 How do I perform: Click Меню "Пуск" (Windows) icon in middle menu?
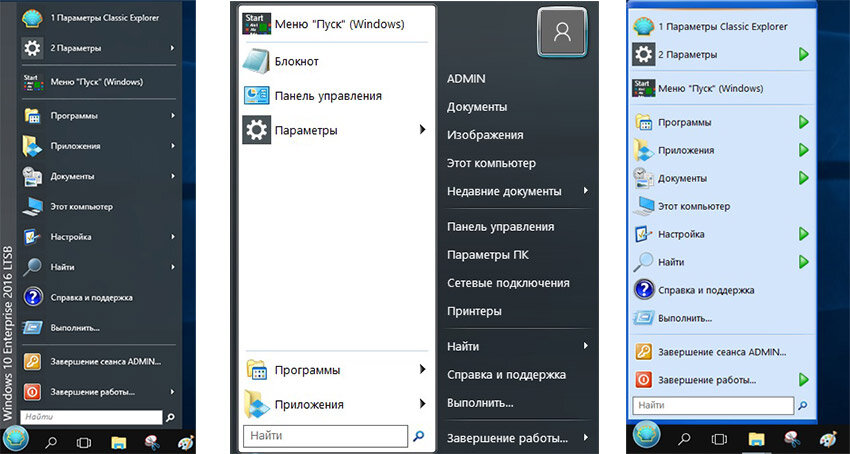[256, 24]
